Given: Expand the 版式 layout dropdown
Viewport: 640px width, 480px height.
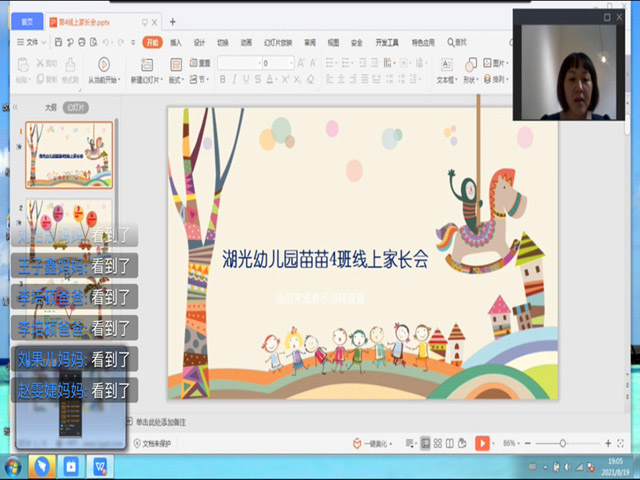Looking at the screenshot, I should point(176,80).
